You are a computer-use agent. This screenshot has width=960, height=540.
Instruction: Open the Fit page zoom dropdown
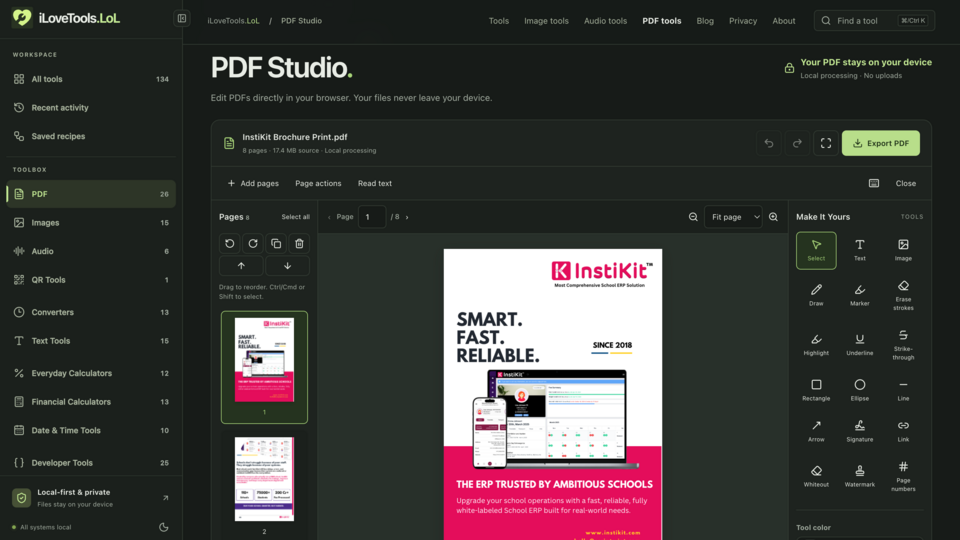733,217
